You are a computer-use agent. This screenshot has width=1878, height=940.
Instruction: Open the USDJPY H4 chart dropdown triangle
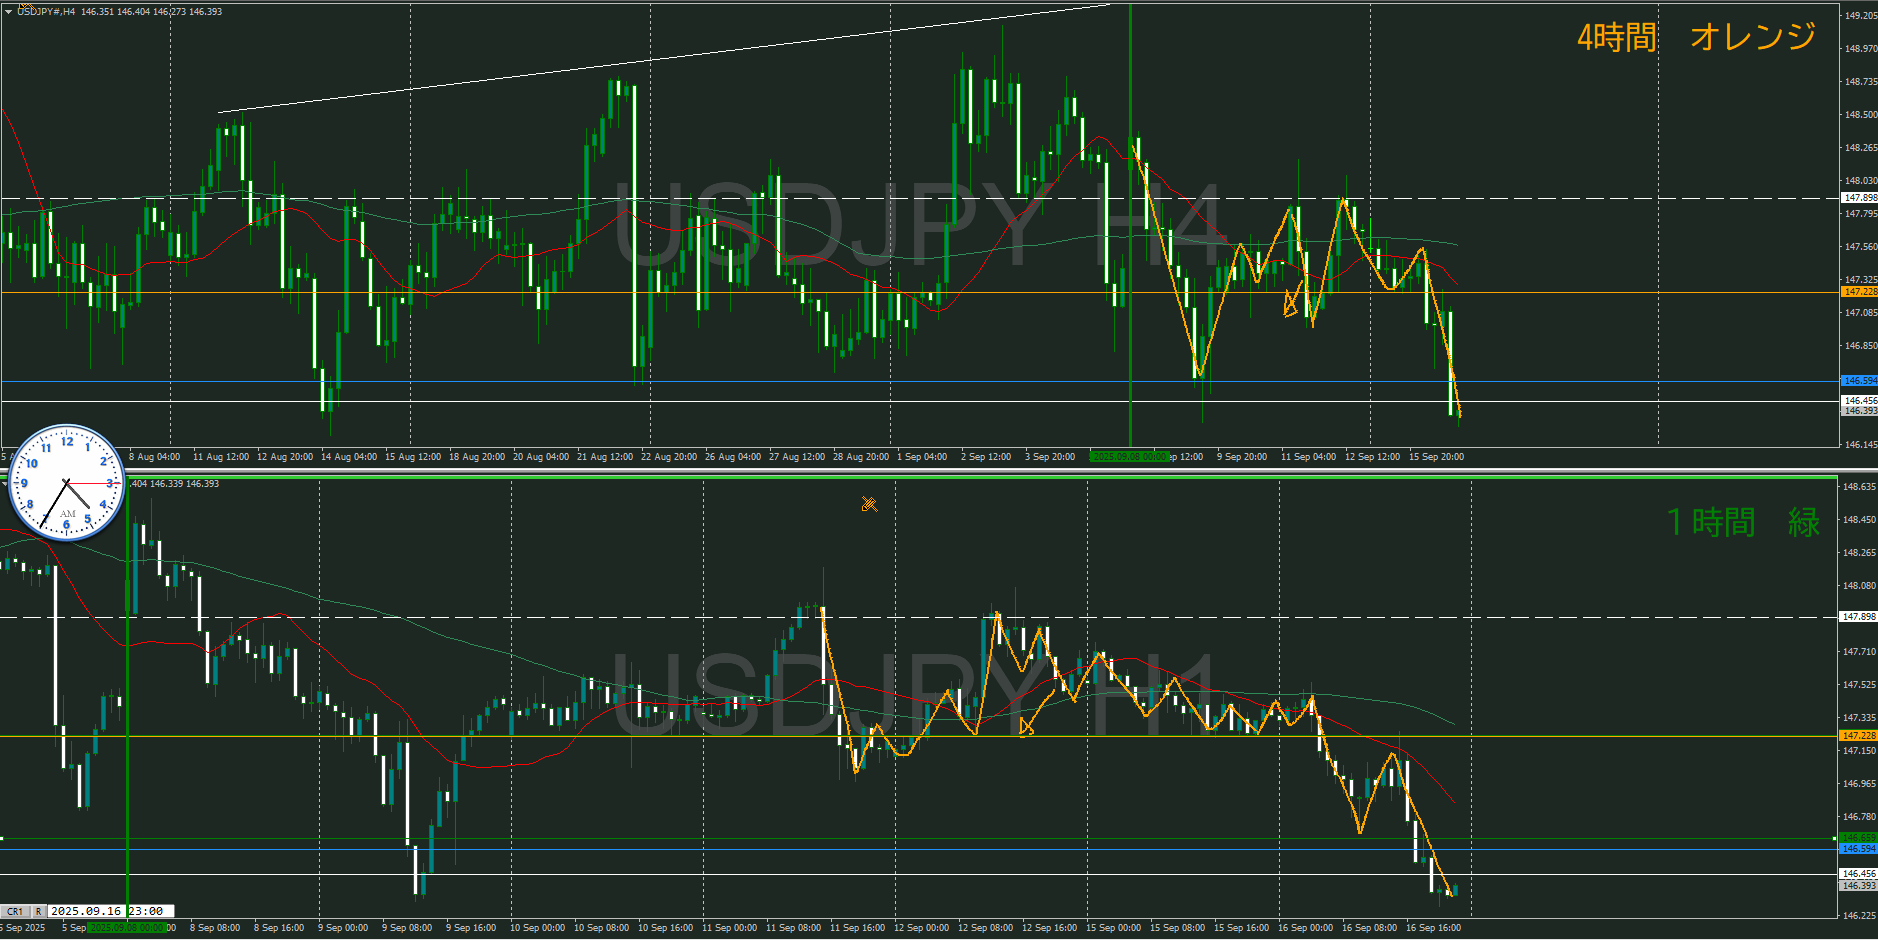tap(8, 12)
